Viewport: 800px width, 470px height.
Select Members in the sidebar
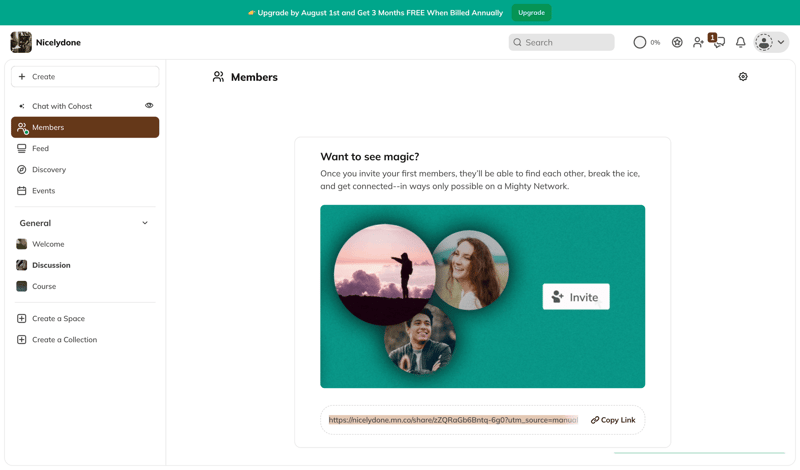tap(85, 127)
